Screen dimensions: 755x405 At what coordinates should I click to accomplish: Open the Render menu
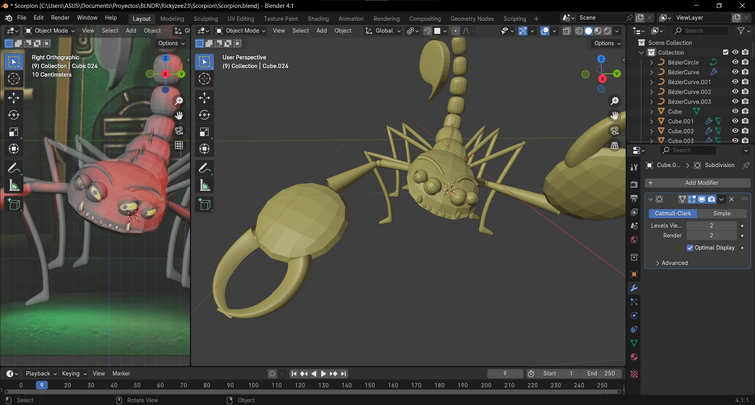(x=60, y=18)
